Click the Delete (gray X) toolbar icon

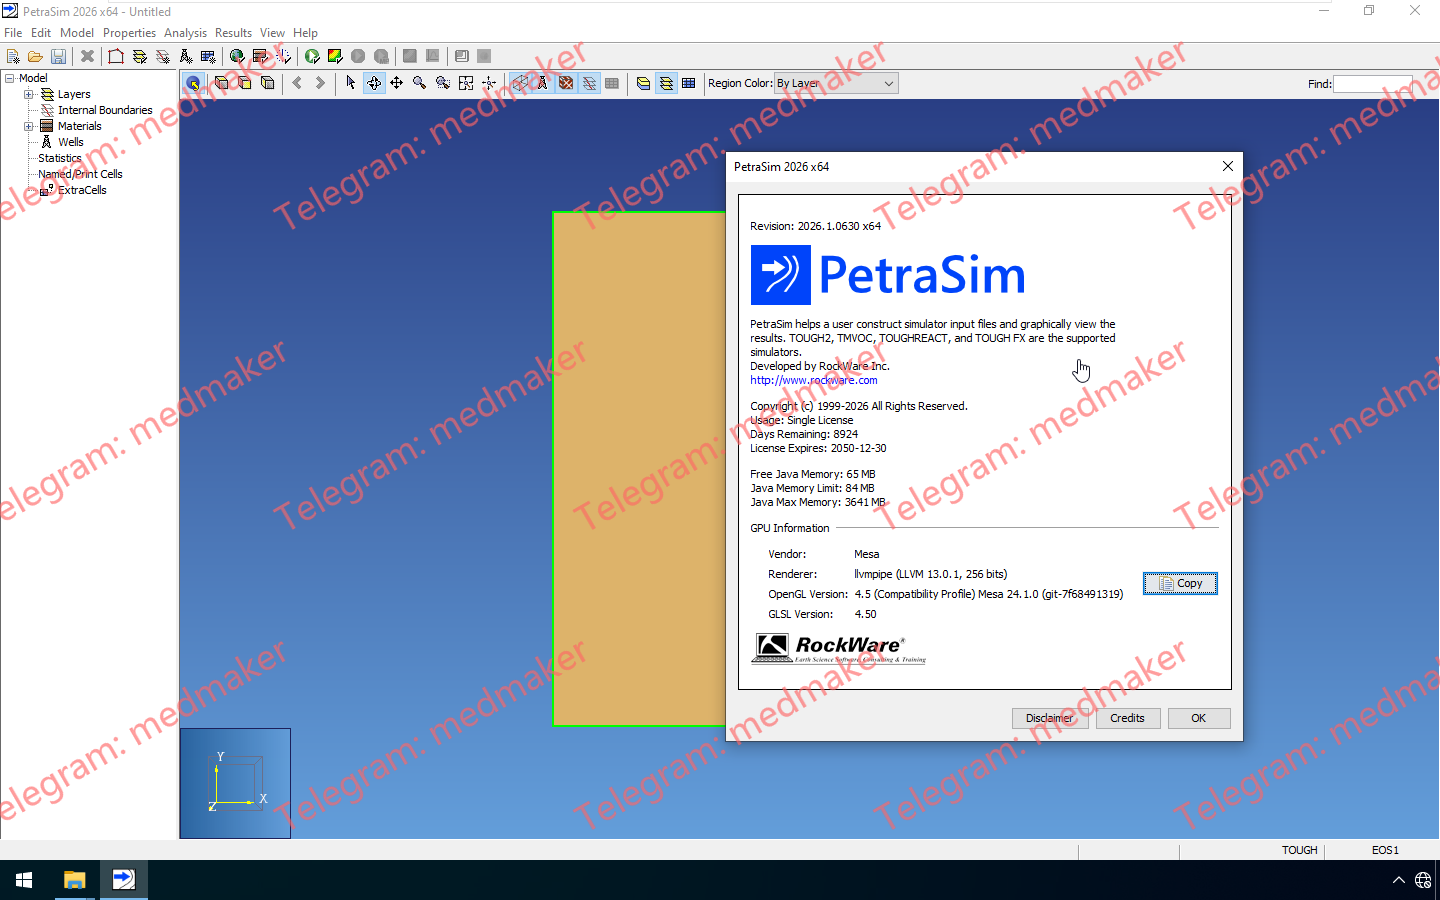[87, 56]
